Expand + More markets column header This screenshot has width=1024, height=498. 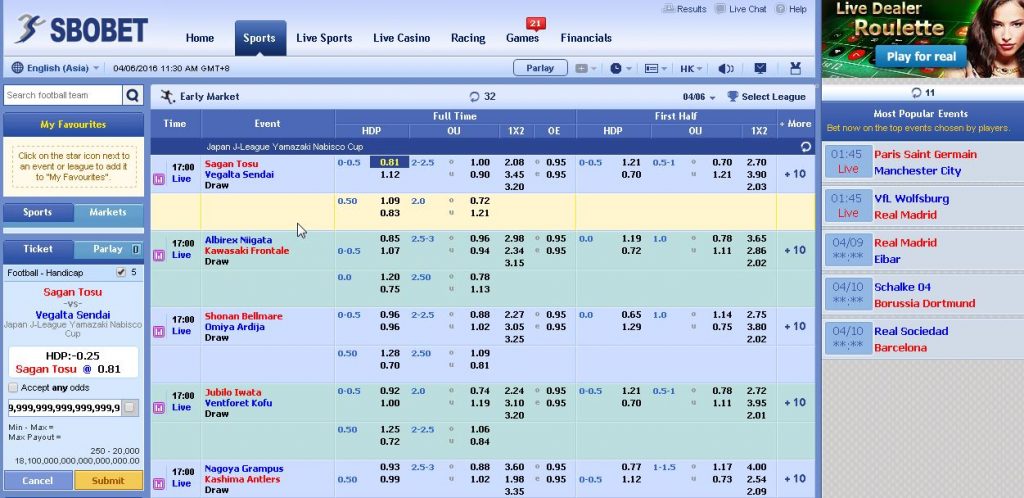pyautogui.click(x=795, y=123)
